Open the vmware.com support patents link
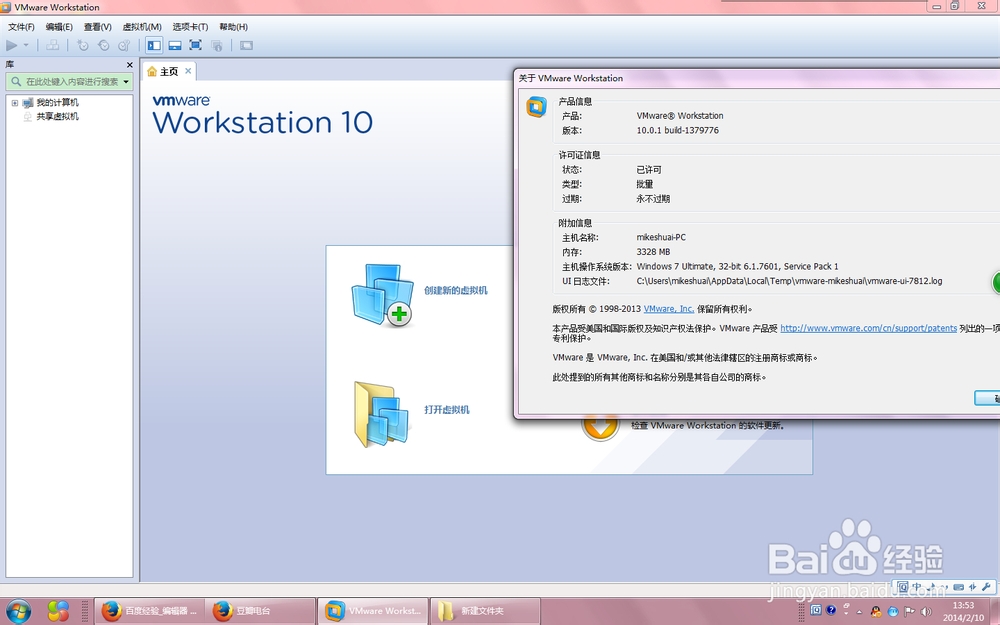This screenshot has width=1000, height=625. click(869, 328)
